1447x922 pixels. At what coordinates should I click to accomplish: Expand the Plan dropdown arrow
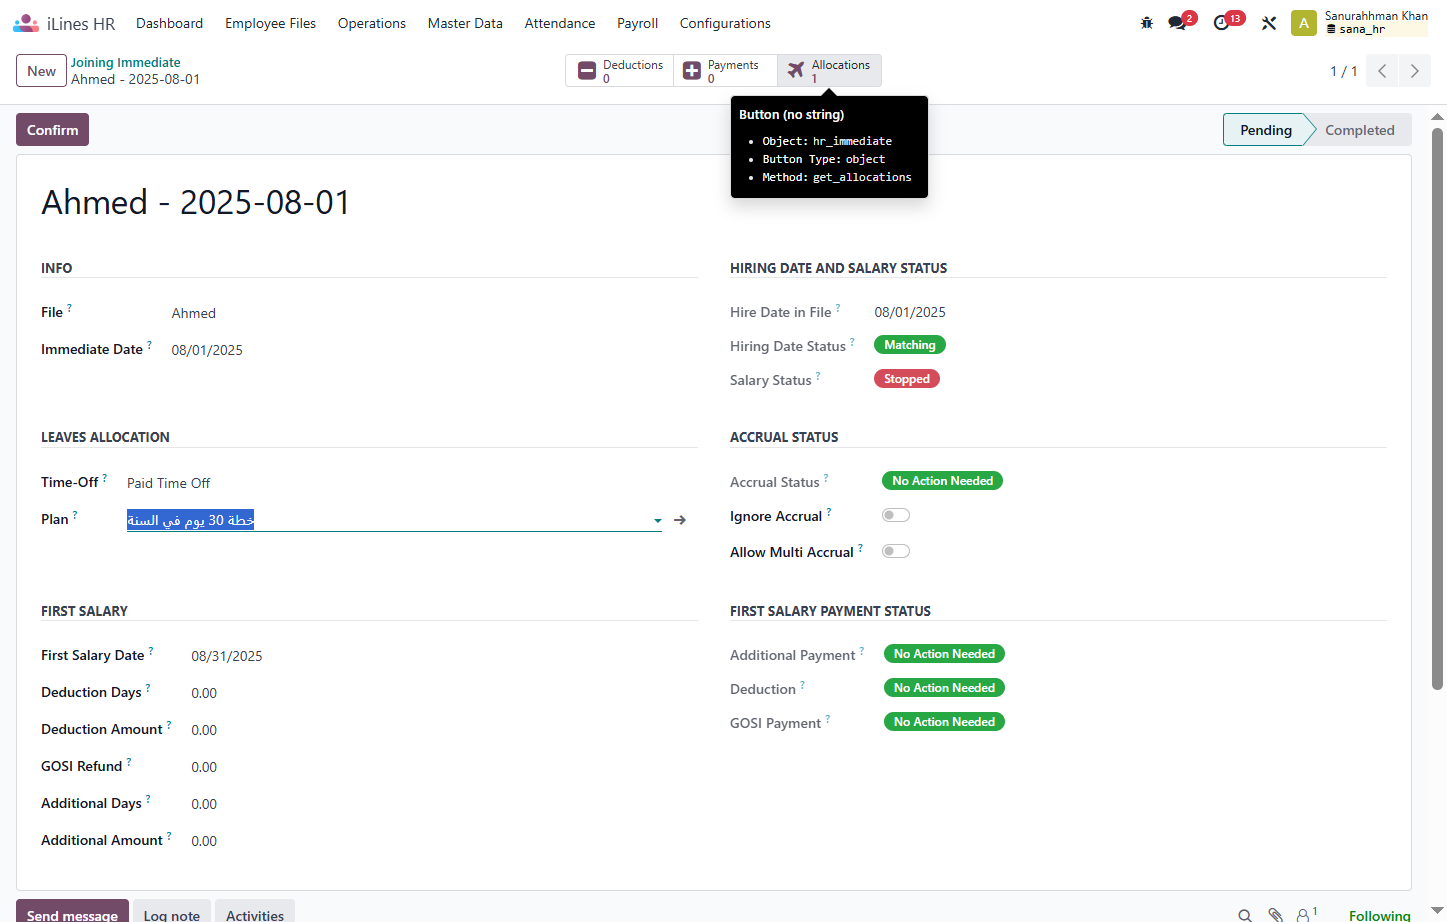coord(658,521)
